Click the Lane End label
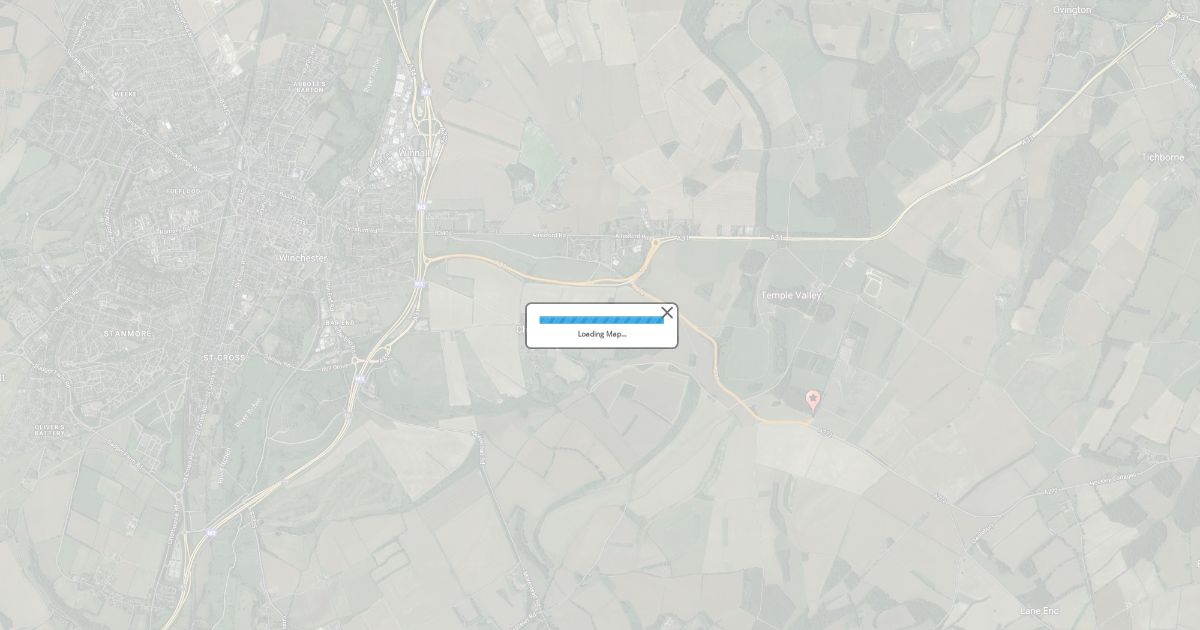 1039,610
